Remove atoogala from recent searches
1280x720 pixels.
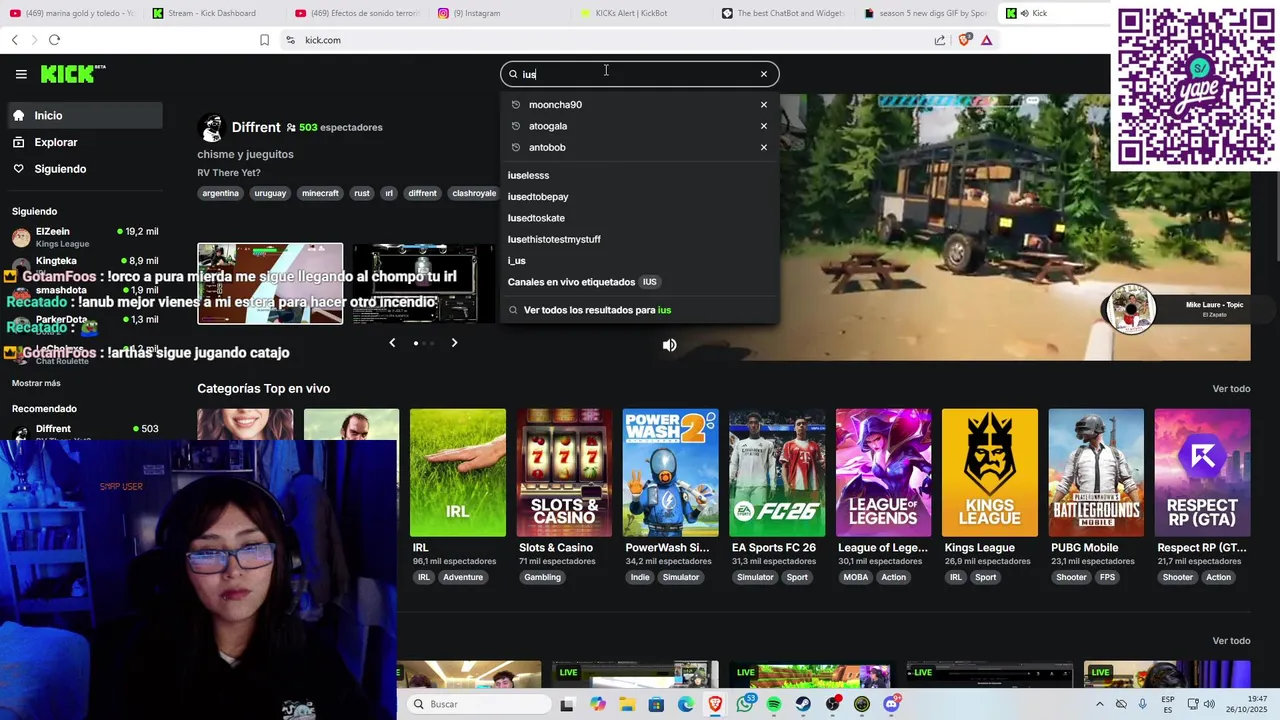[764, 126]
